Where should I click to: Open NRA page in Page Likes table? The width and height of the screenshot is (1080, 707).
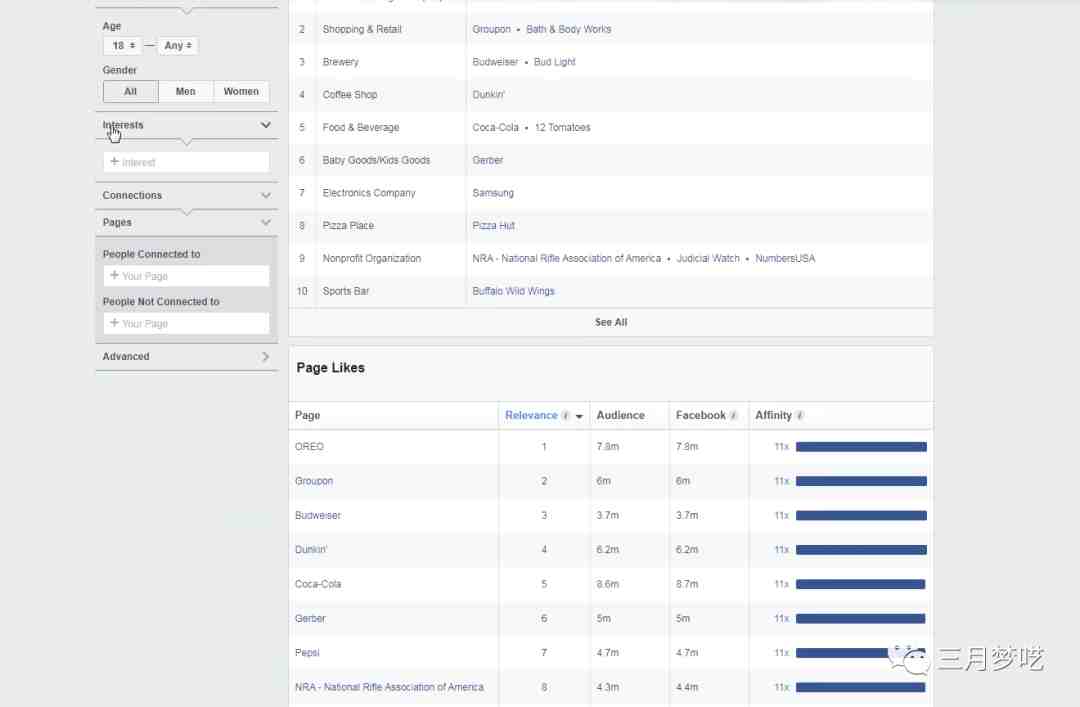point(389,687)
